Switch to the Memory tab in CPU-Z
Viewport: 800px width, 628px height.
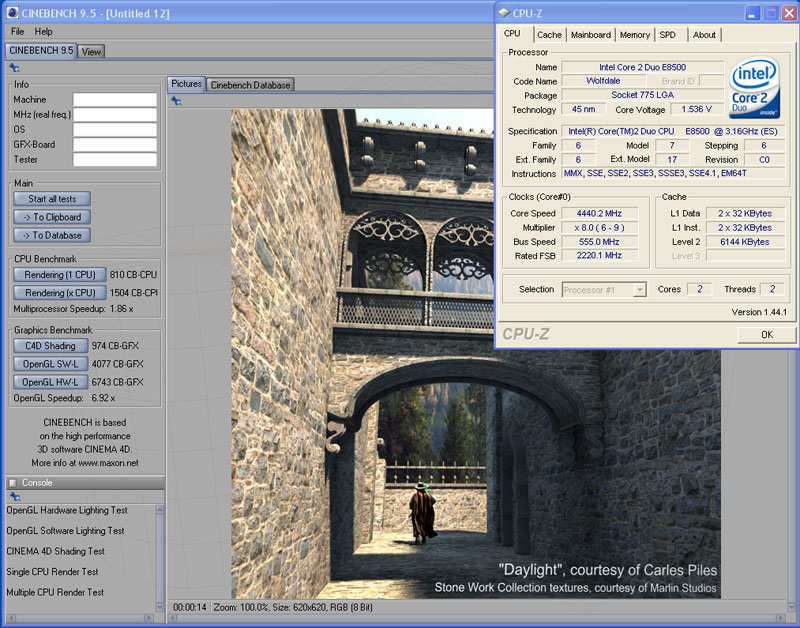(x=635, y=35)
